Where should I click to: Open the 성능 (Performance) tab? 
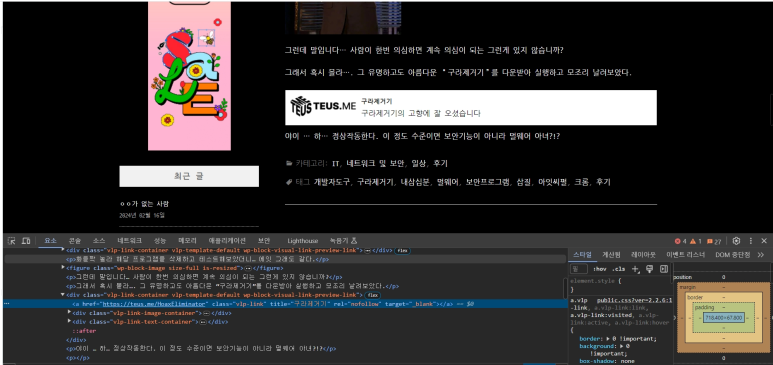[x=160, y=241]
